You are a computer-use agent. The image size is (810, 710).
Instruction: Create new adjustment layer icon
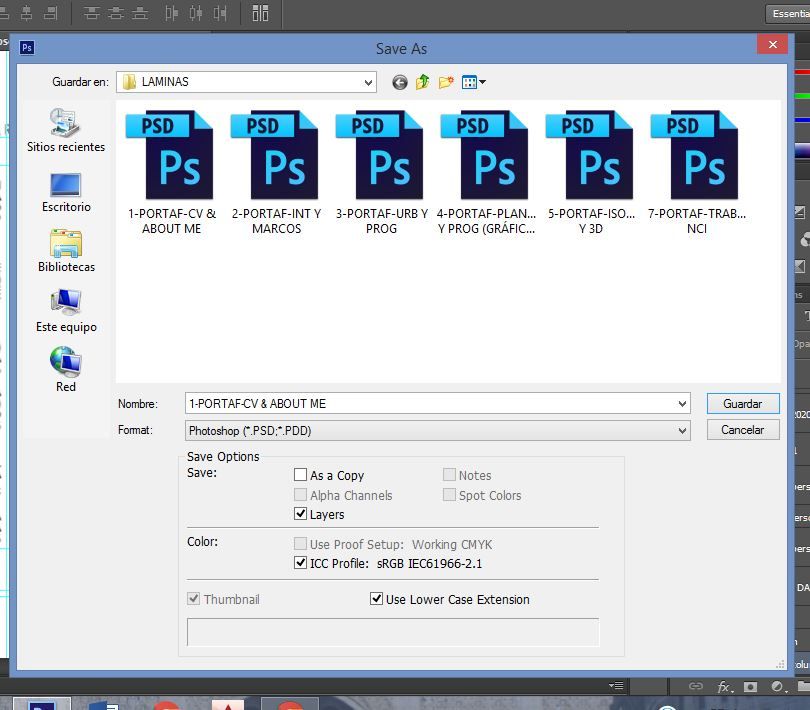[x=778, y=686]
